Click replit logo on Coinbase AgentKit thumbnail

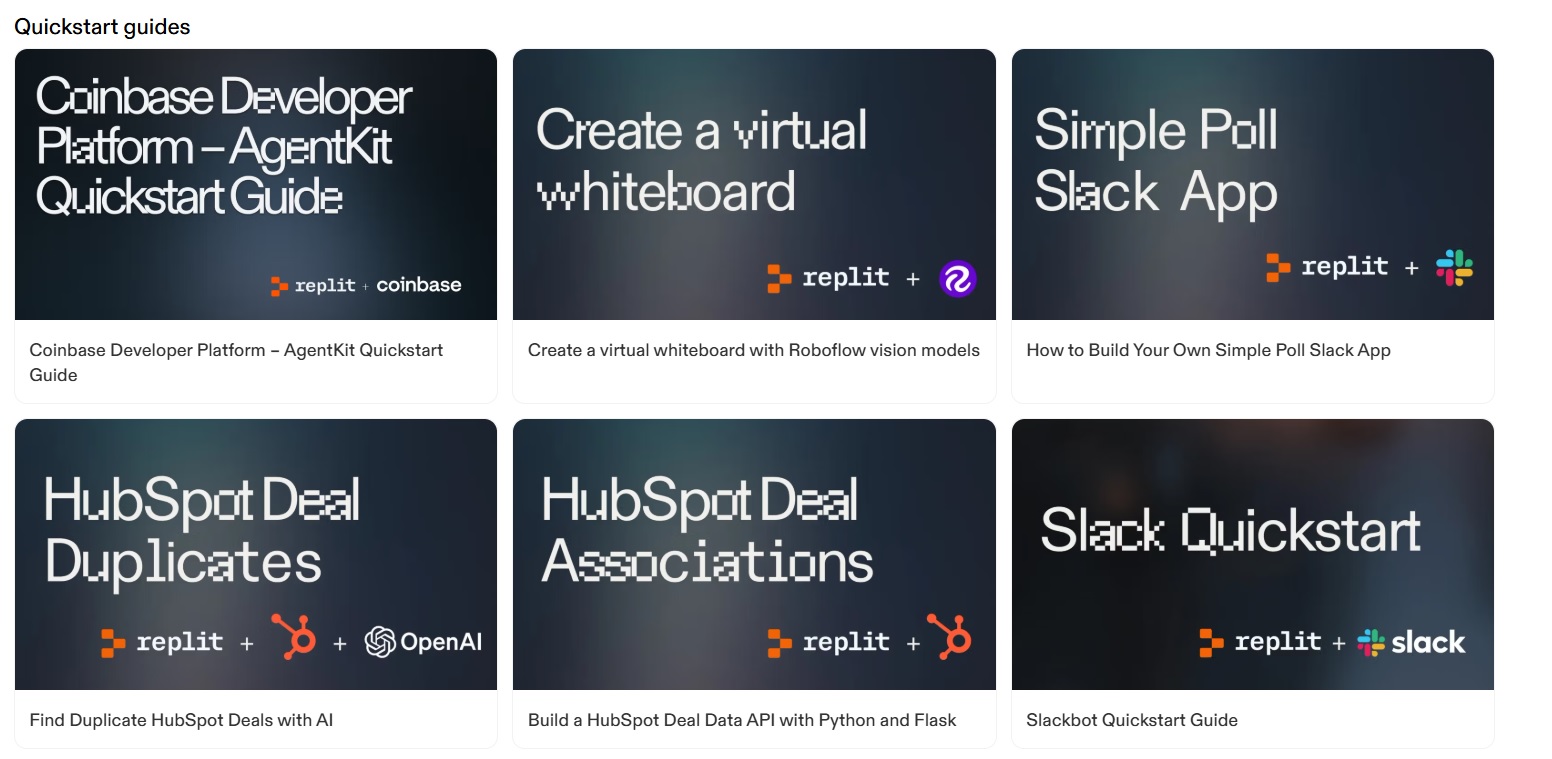tap(313, 286)
